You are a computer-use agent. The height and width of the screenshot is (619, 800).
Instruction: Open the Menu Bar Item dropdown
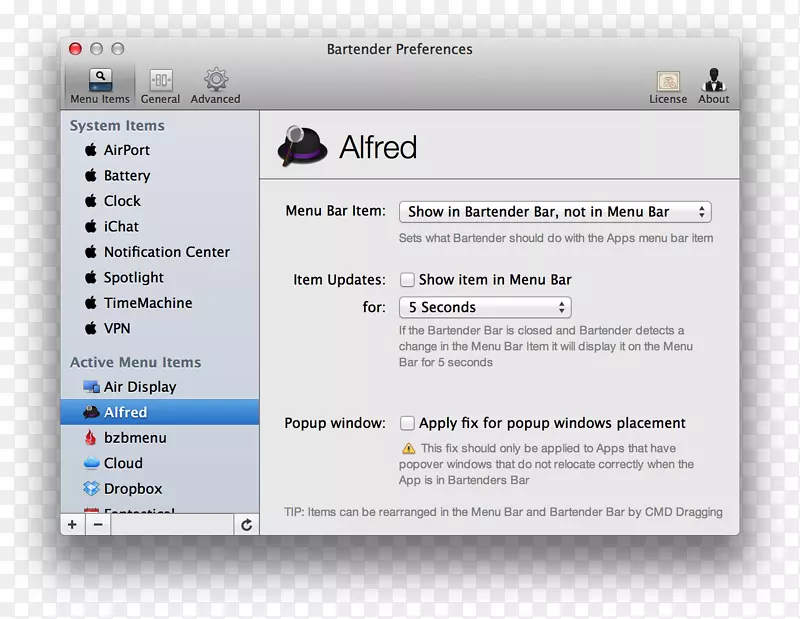[555, 212]
